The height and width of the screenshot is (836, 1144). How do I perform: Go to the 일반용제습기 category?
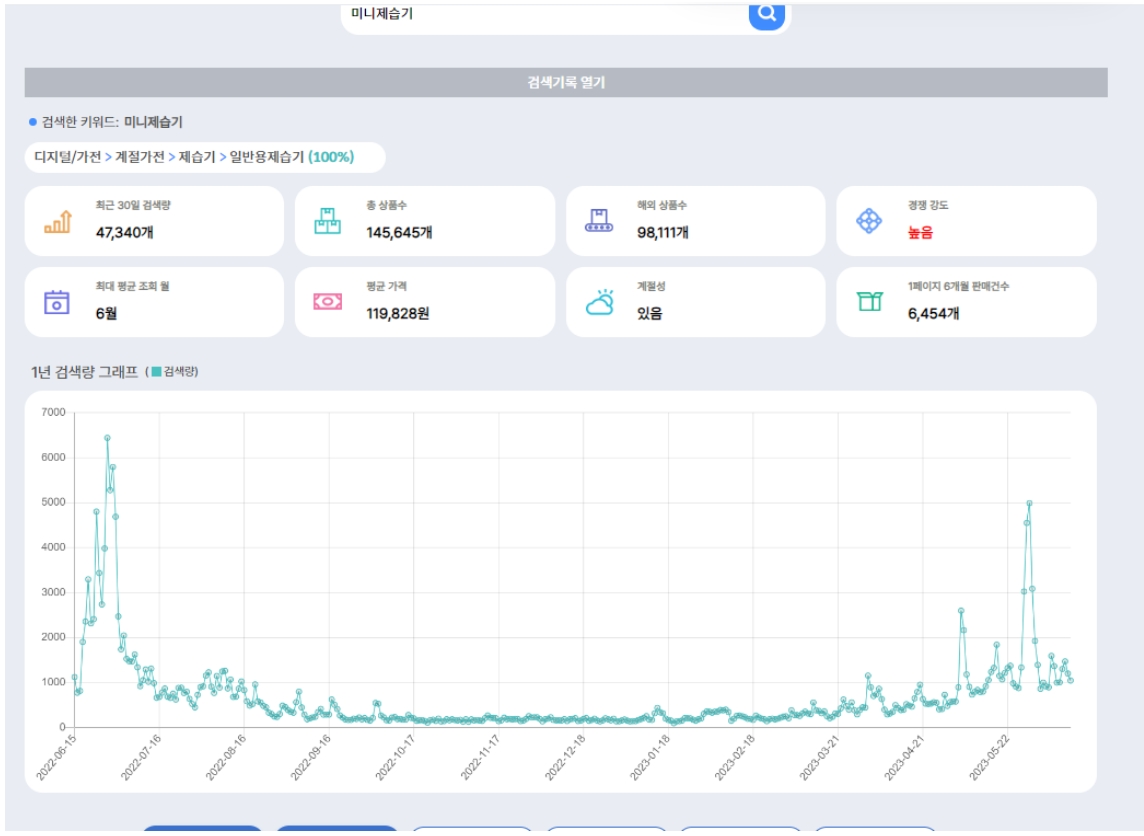tap(266, 157)
